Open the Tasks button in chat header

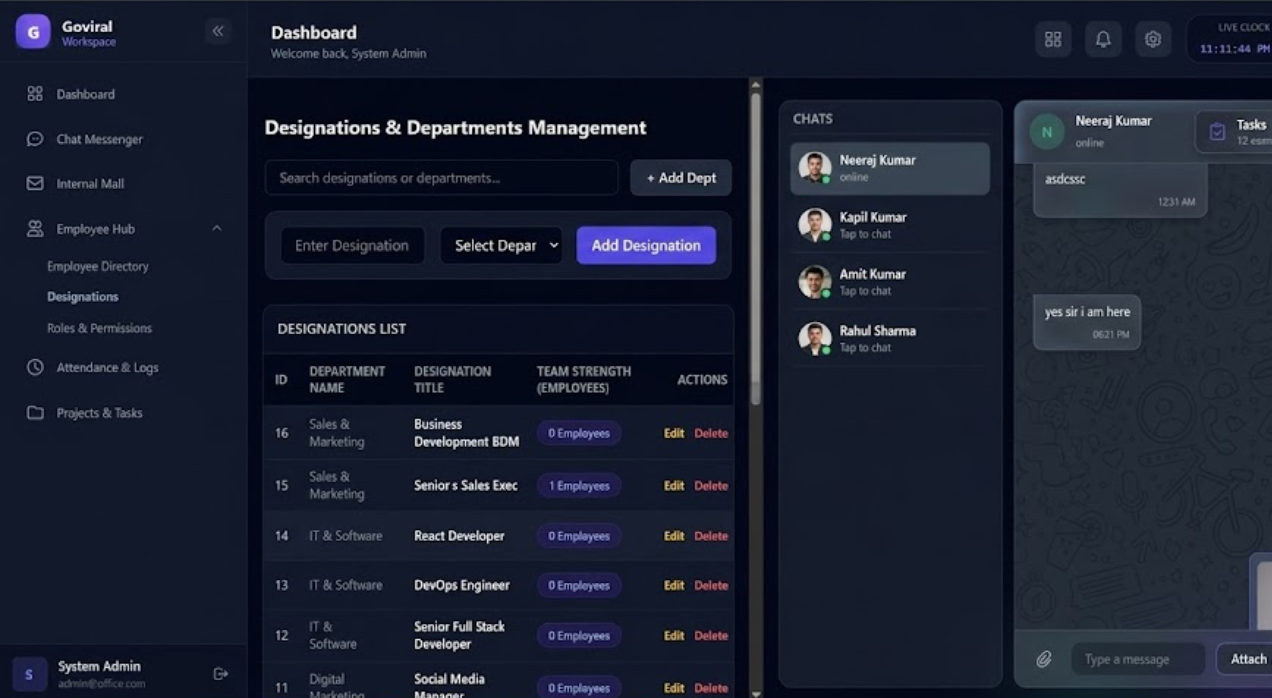(1234, 131)
